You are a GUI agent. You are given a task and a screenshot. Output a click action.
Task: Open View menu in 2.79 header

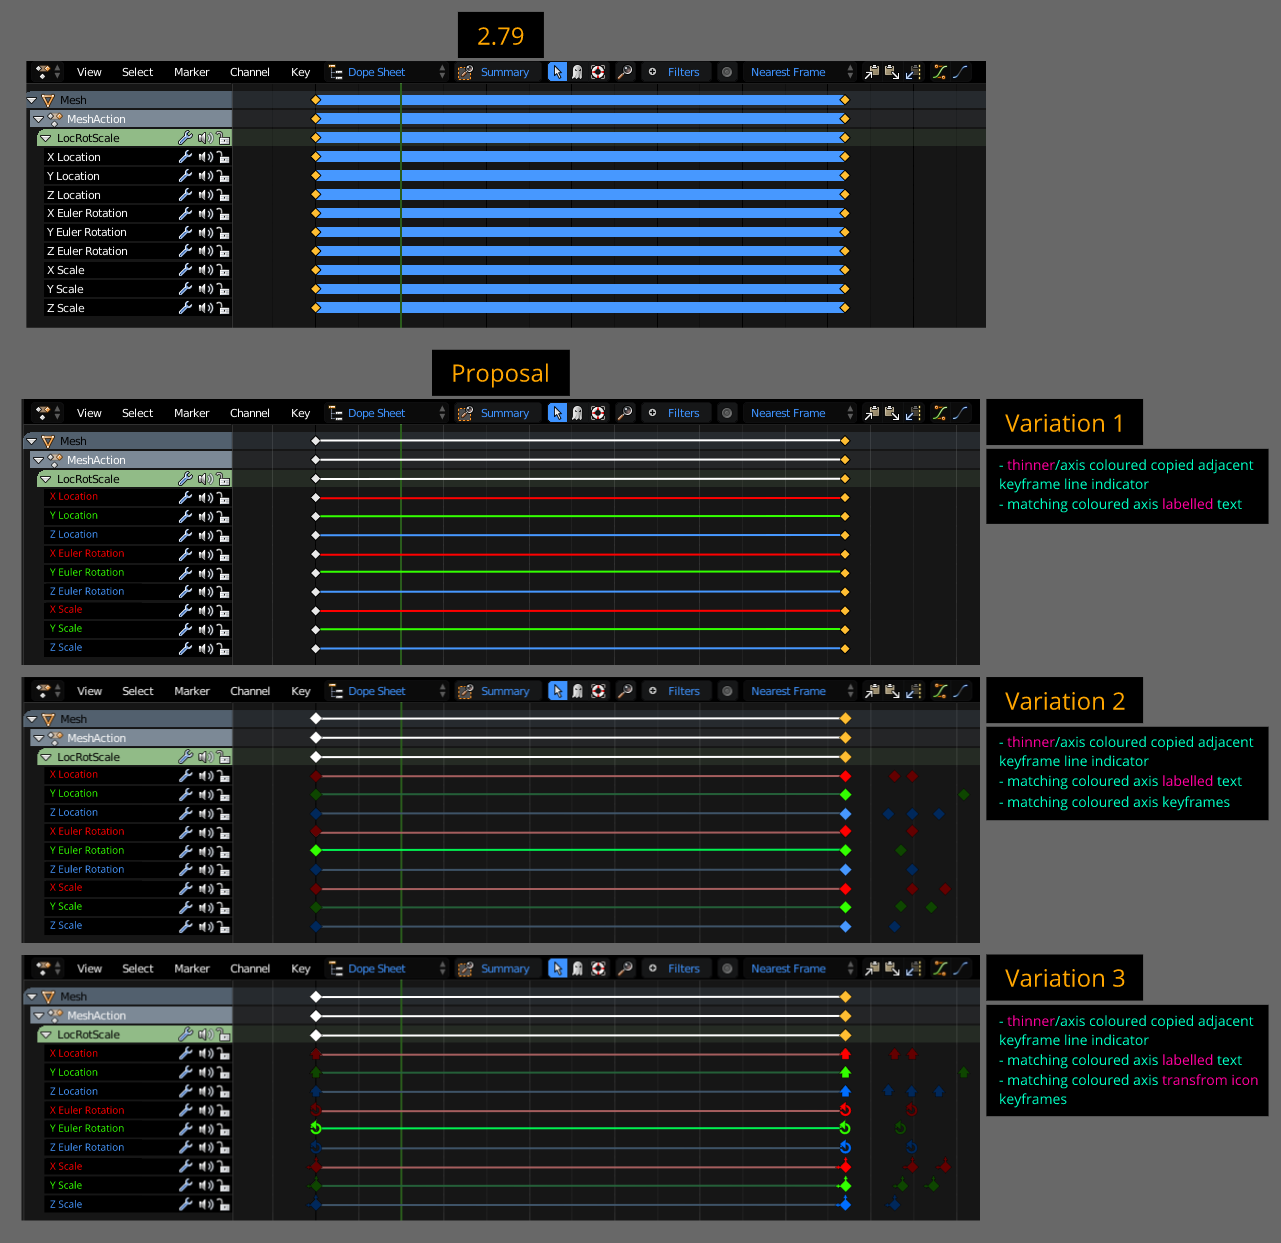click(89, 72)
